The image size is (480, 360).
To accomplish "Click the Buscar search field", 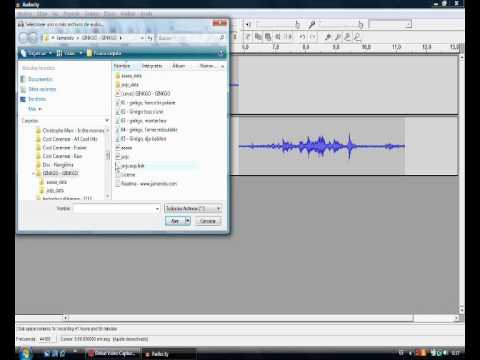I will click(188, 38).
